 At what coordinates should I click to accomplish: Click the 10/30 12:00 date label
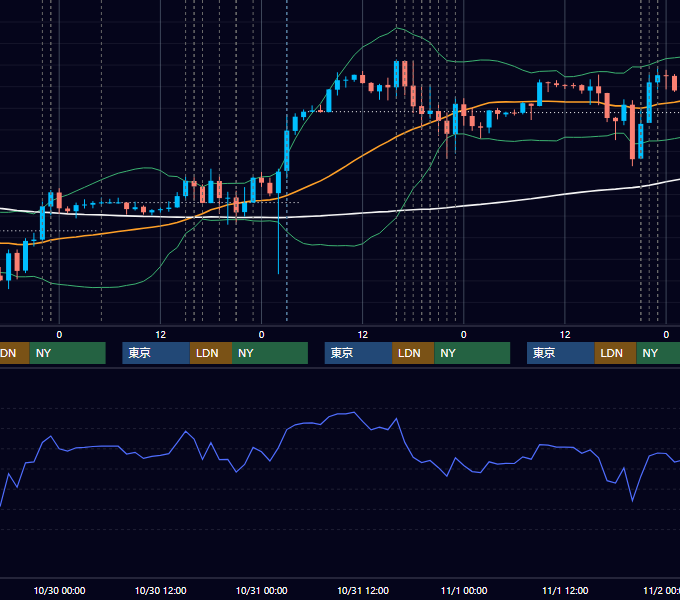pos(160,590)
